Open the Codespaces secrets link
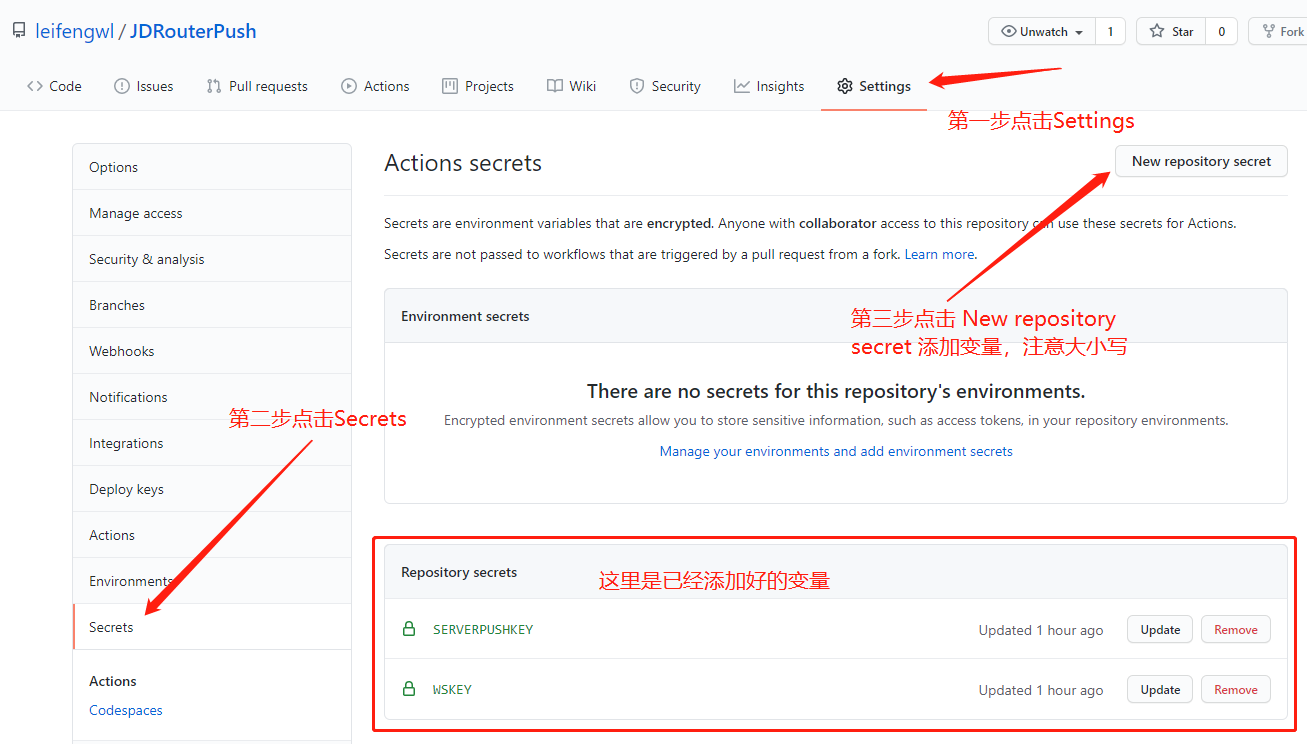 (x=126, y=710)
